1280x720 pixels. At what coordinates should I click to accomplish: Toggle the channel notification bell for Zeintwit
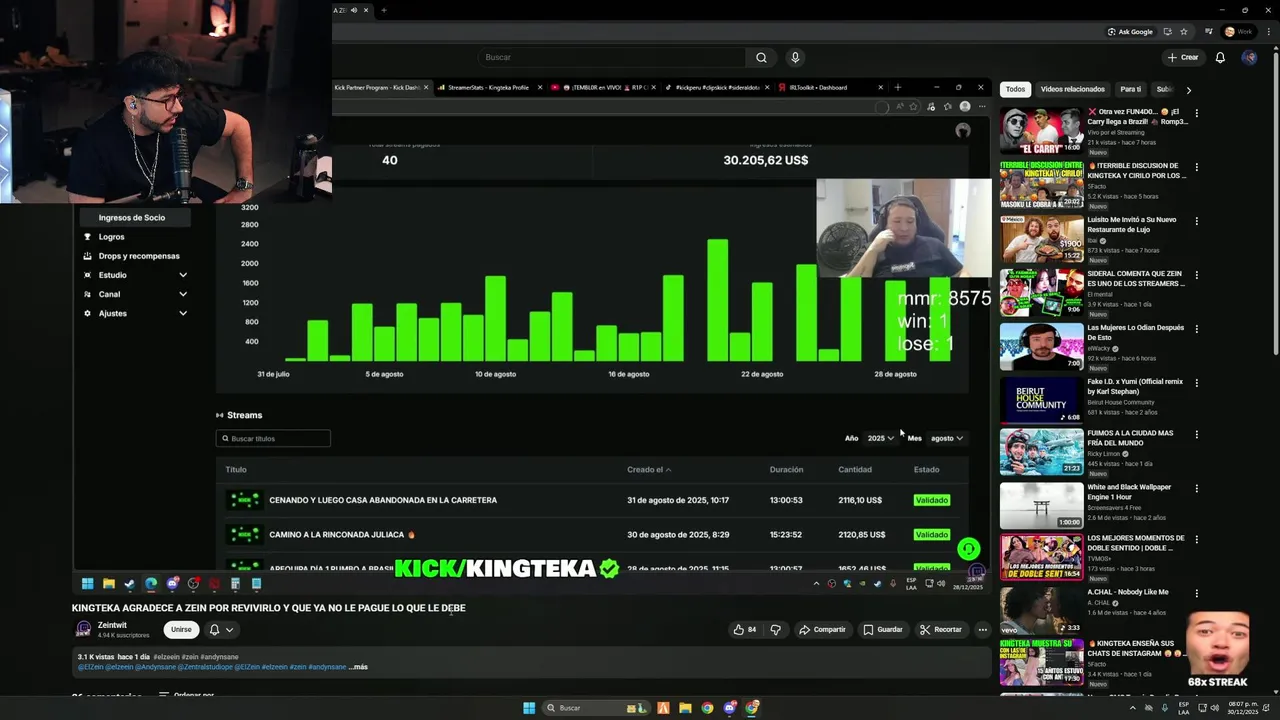click(214, 629)
